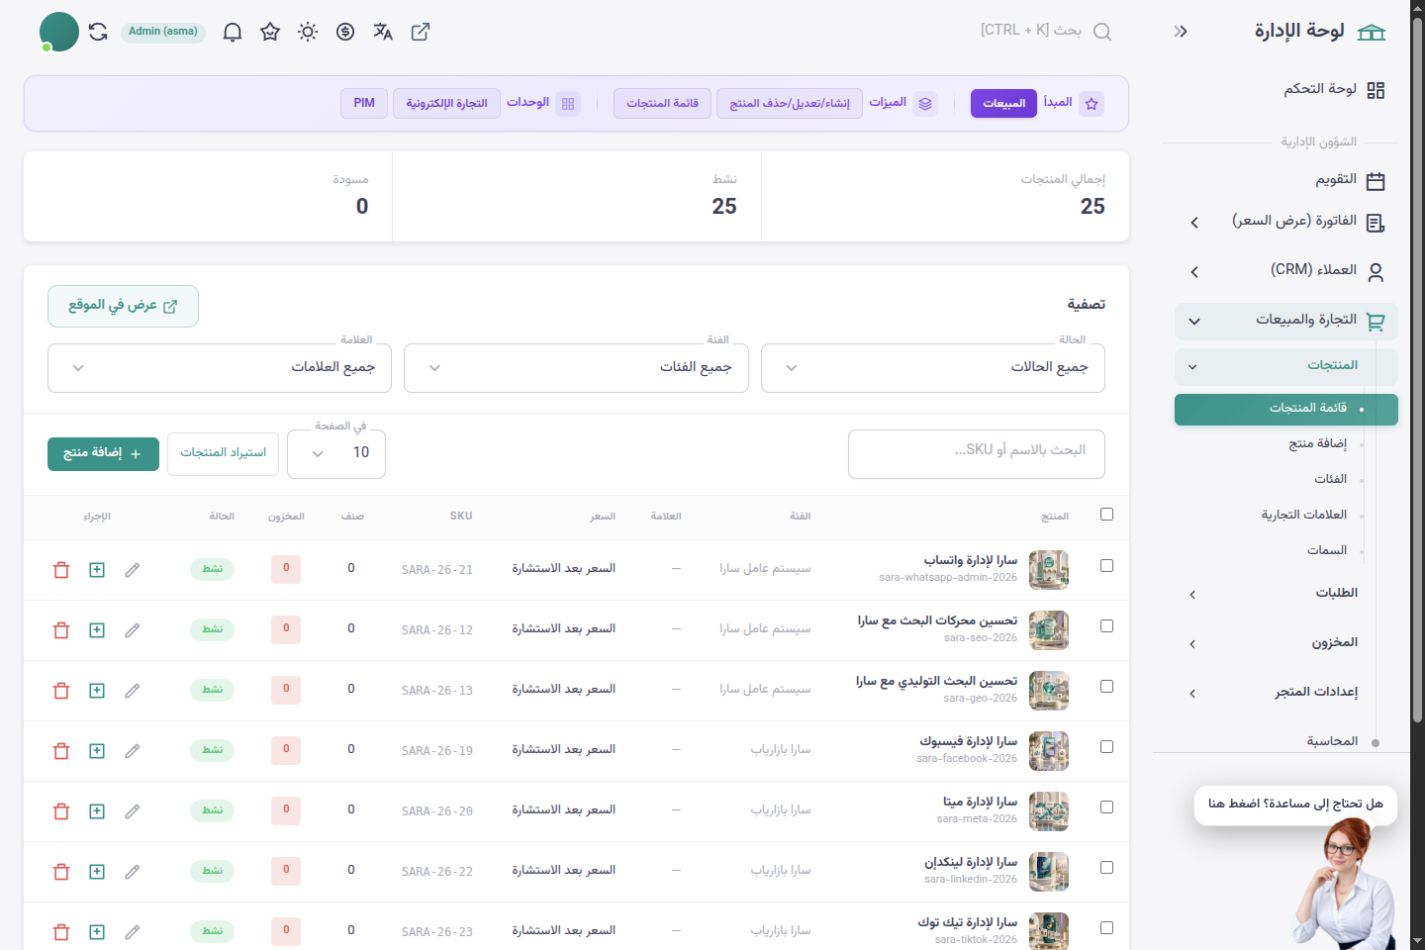Click the عرض في الموقع button
Image resolution: width=1425 pixels, height=950 pixels.
[x=123, y=306]
